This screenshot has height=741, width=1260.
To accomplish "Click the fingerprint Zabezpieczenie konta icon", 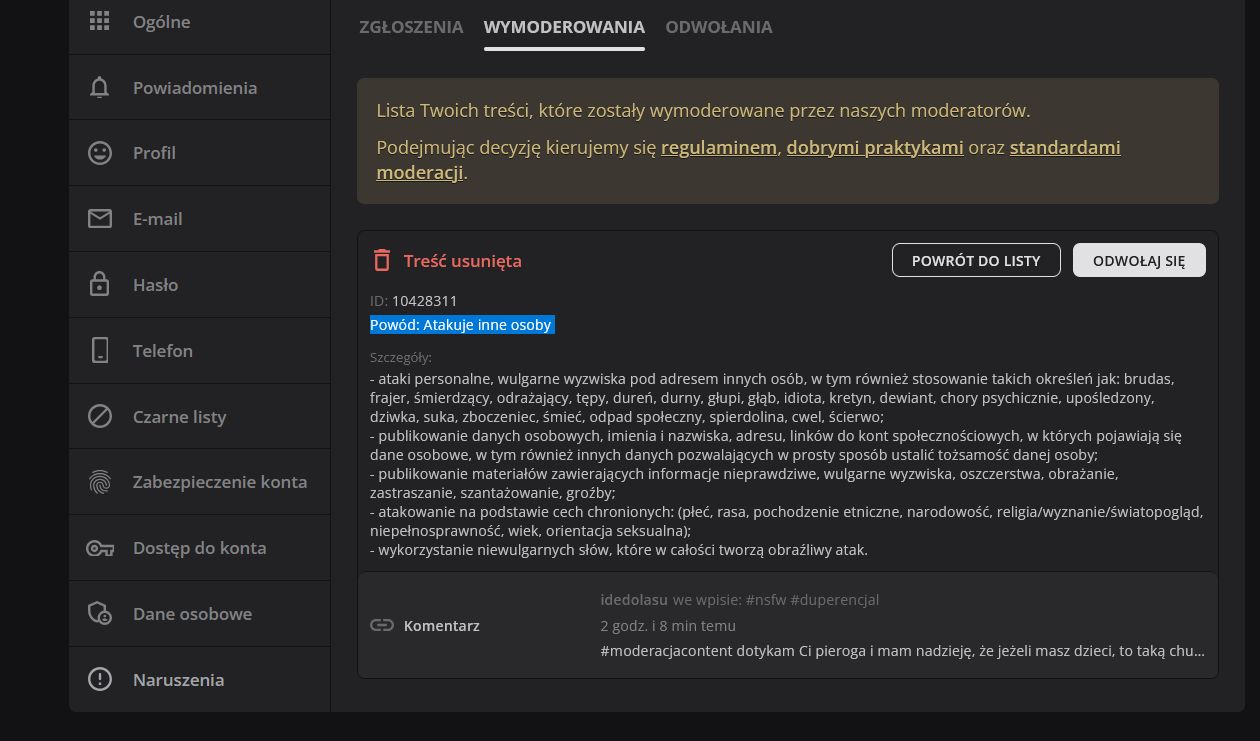I will (99, 482).
